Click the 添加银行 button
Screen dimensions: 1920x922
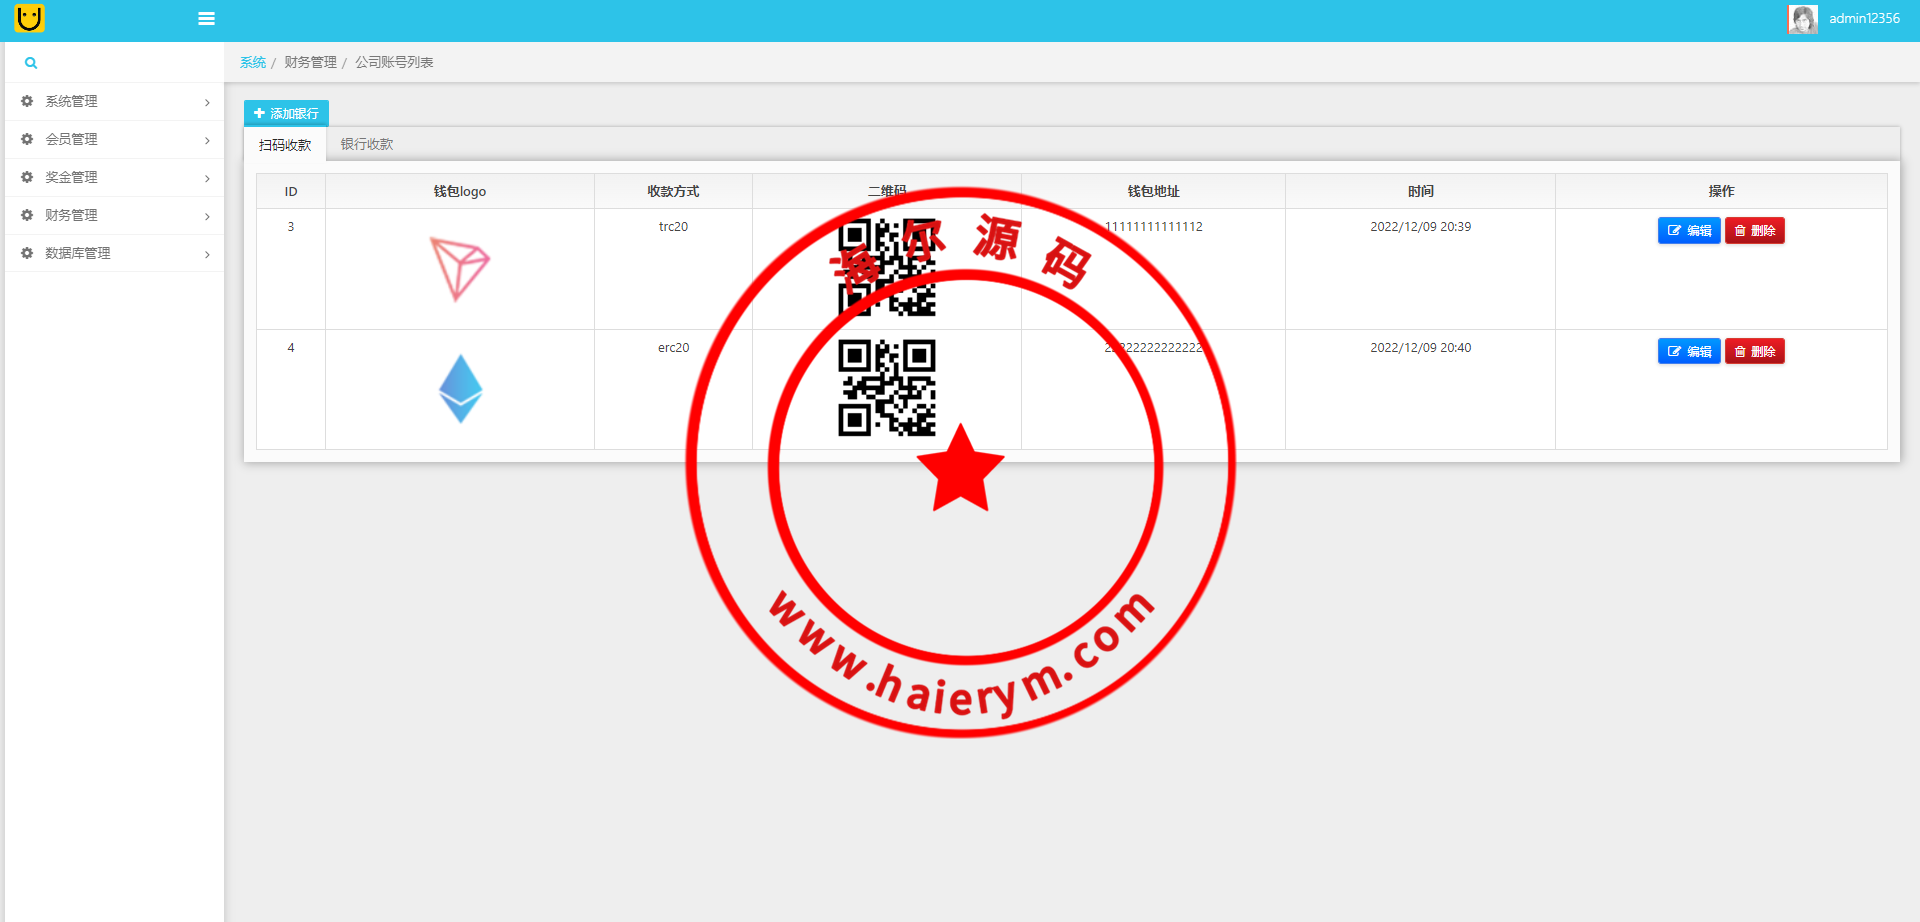click(286, 113)
